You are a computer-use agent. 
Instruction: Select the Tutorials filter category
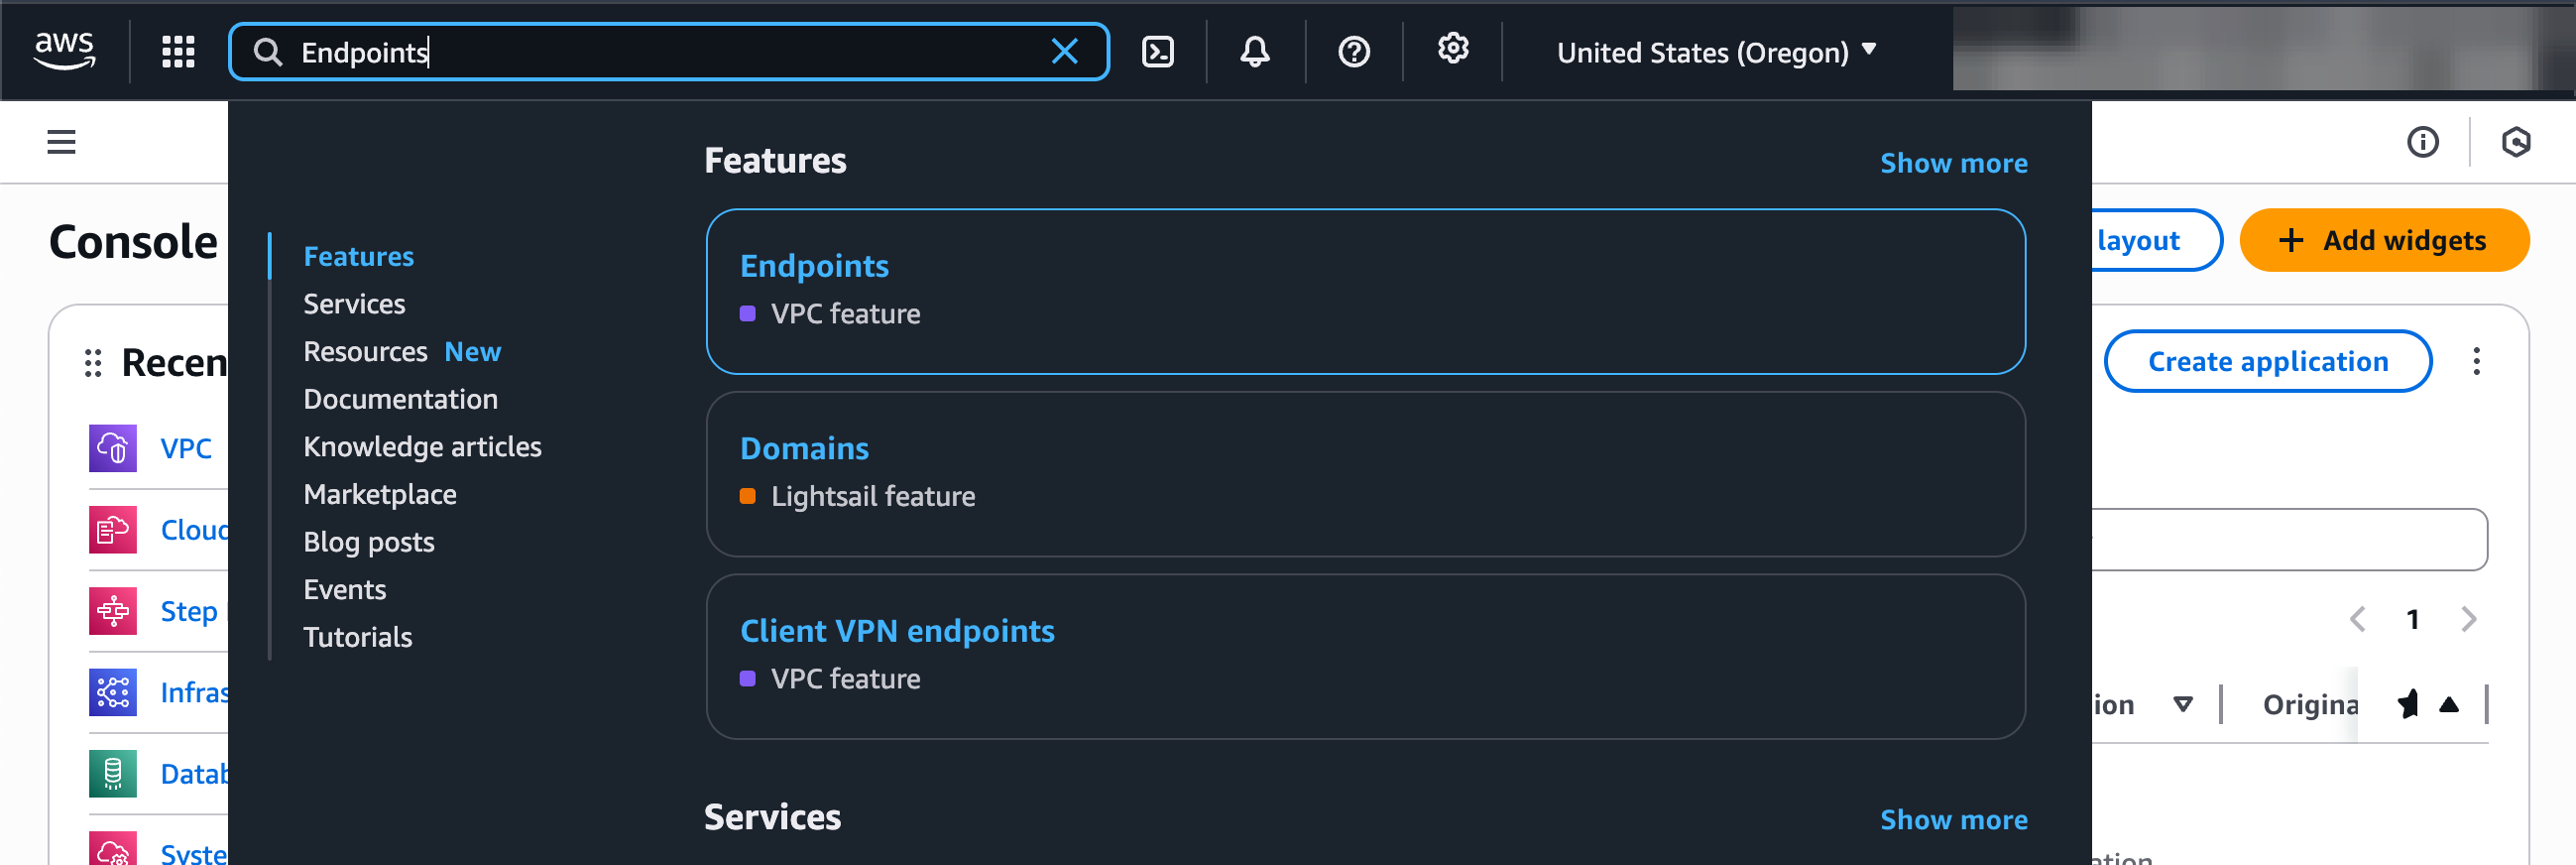(x=358, y=637)
